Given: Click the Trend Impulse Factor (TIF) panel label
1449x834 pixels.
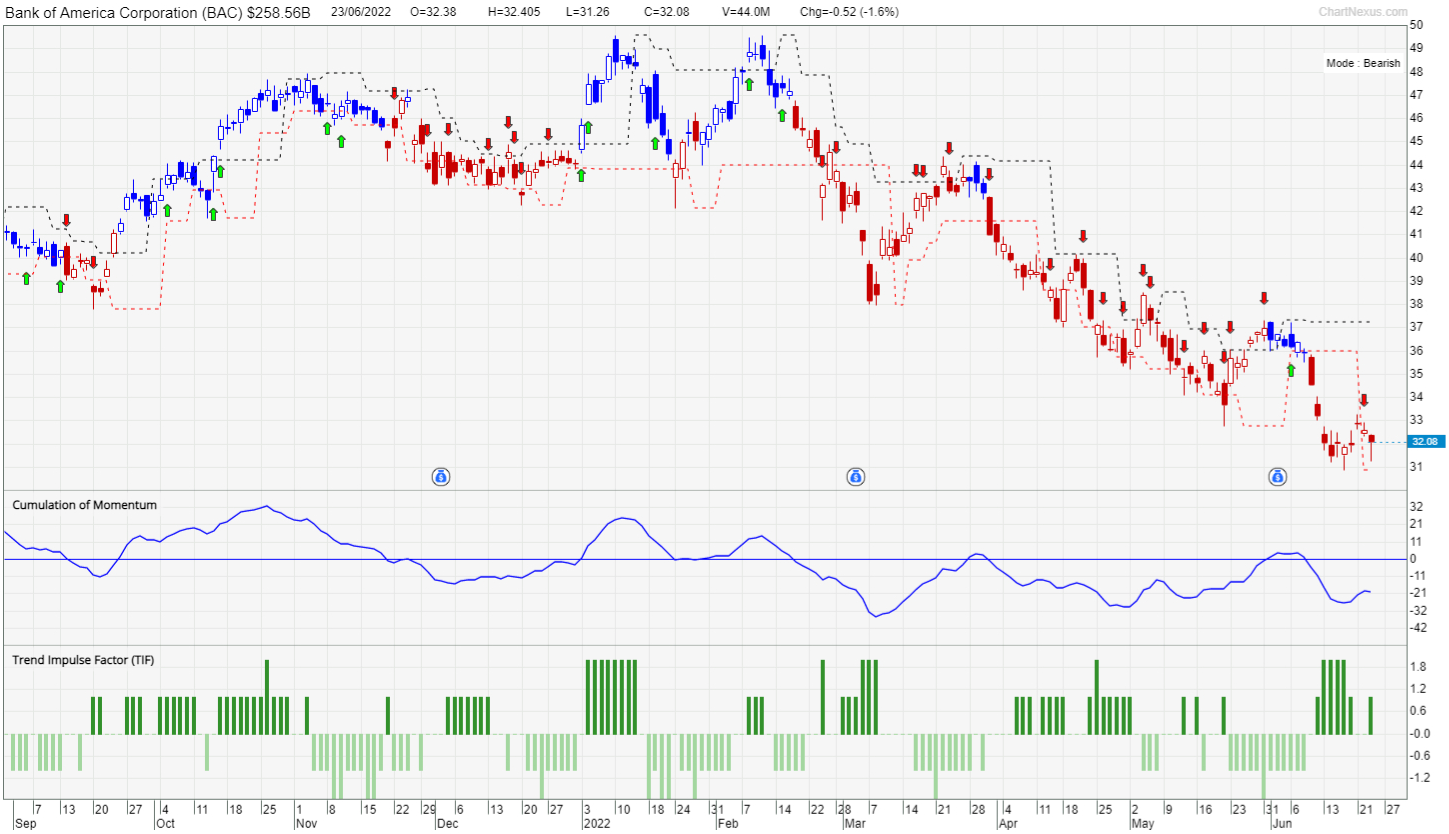Looking at the screenshot, I should tap(83, 660).
